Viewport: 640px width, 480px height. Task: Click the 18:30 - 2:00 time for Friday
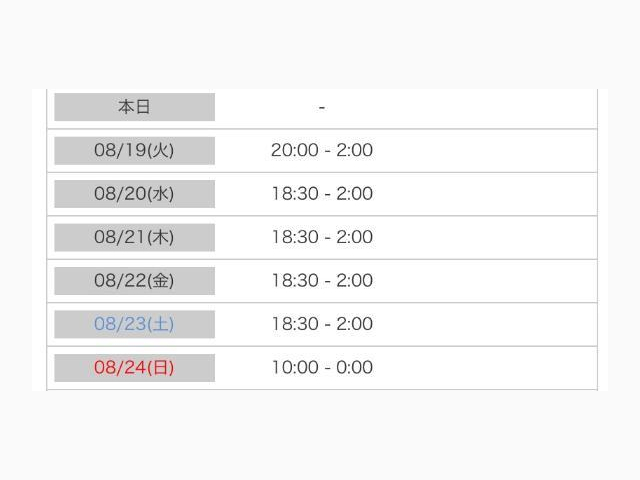(x=322, y=280)
